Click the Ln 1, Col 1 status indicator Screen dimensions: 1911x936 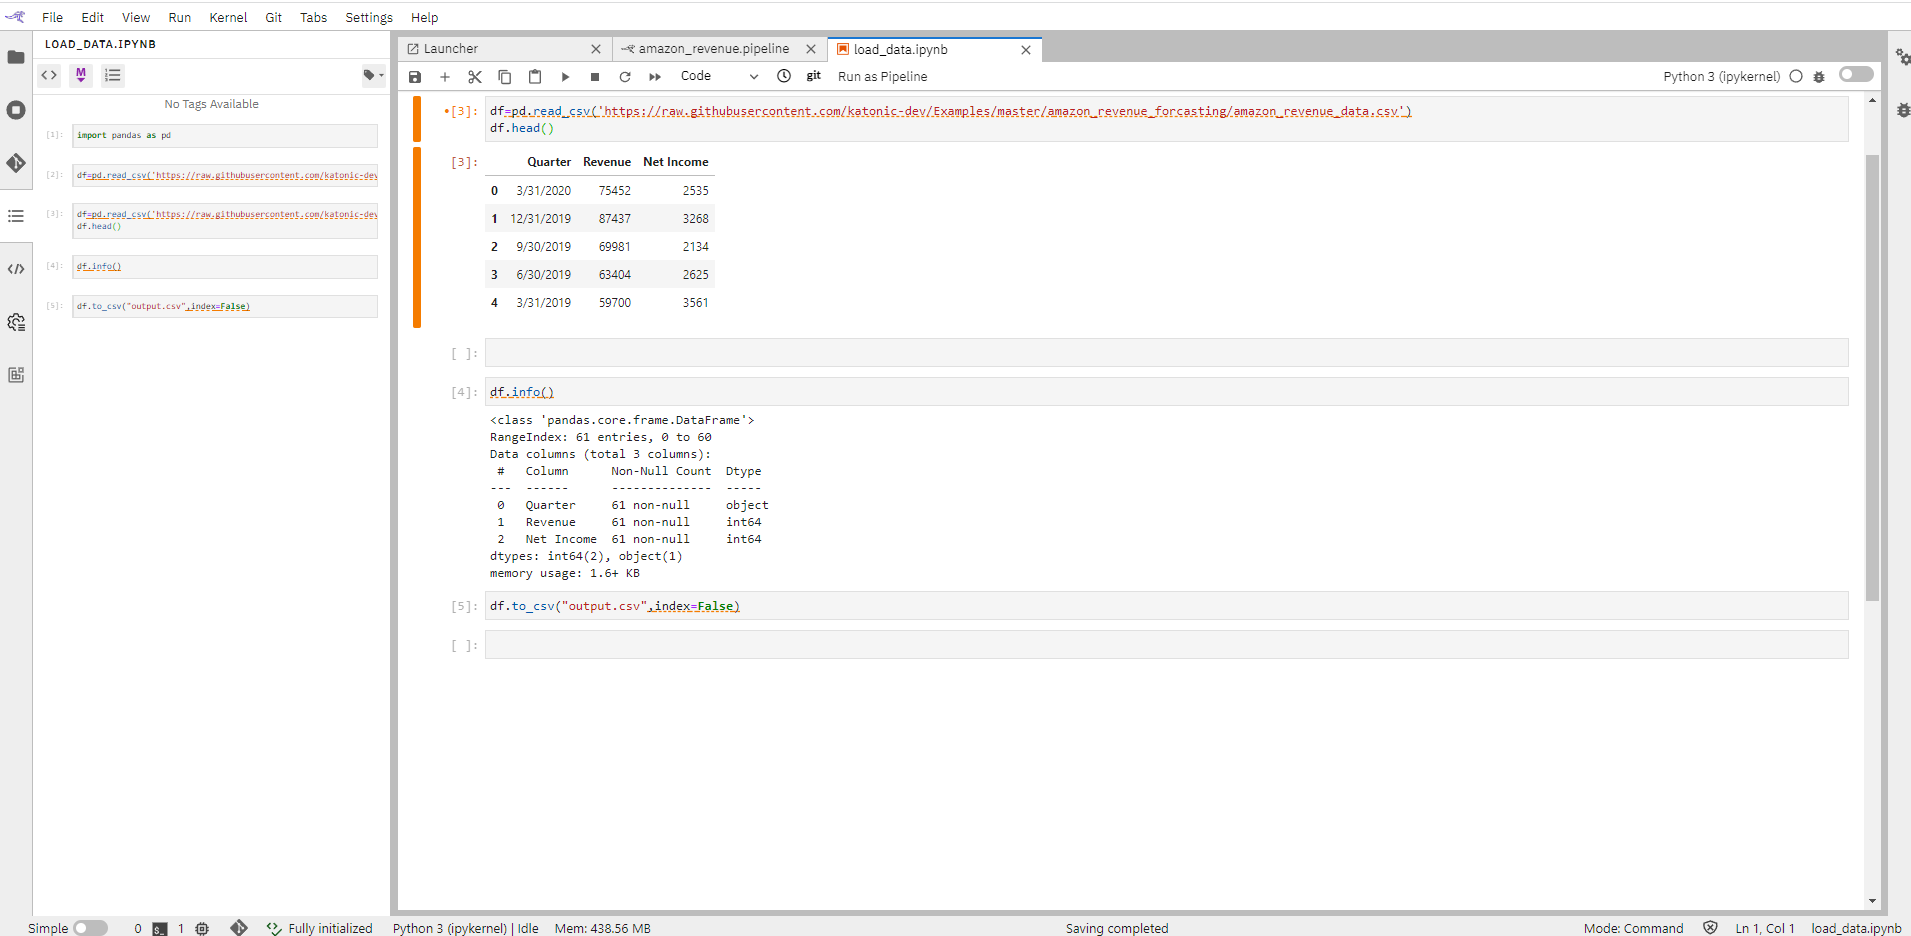coord(1765,928)
